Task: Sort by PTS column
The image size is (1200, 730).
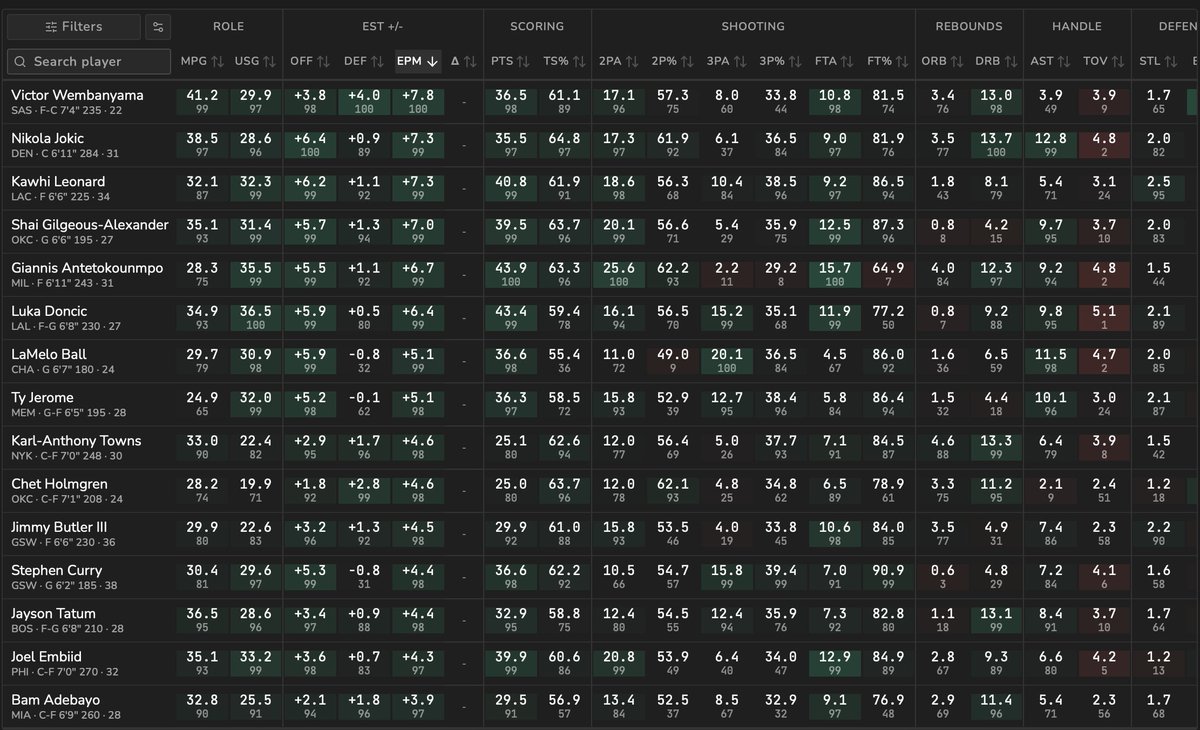Action: pos(510,61)
